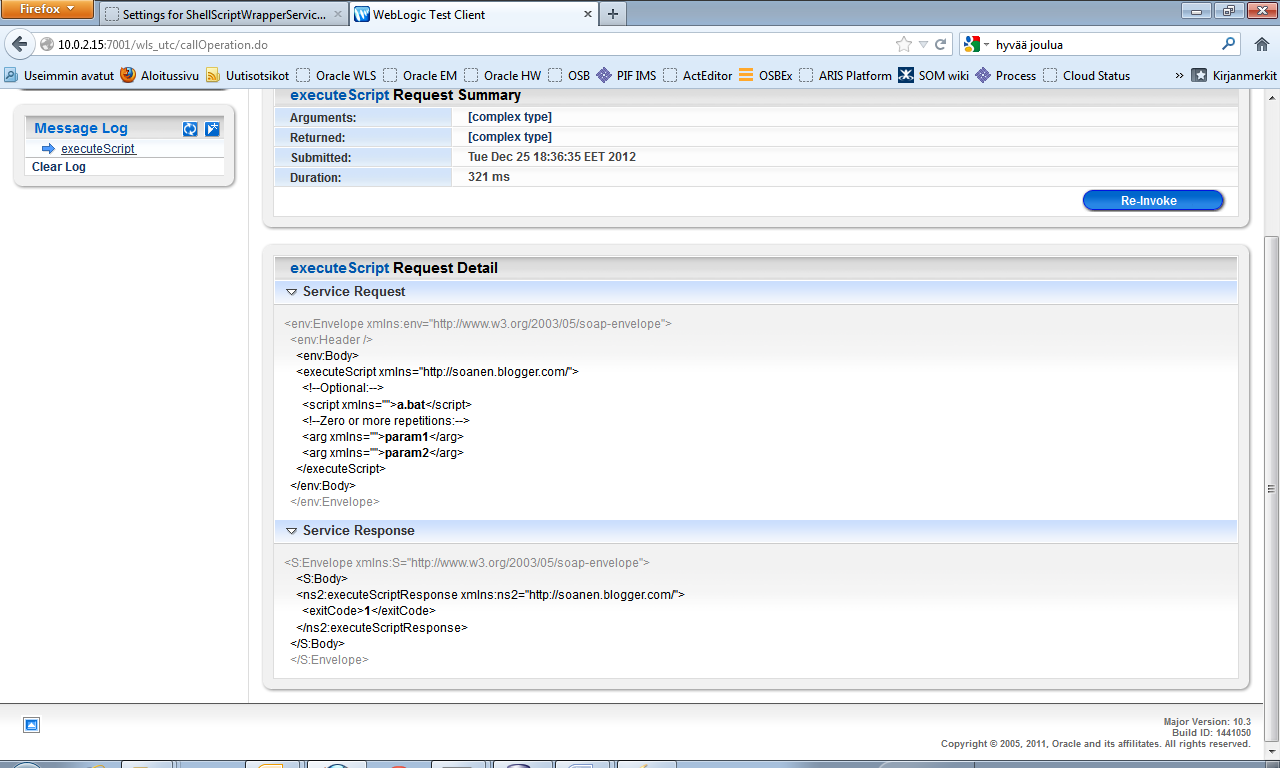Viewport: 1280px width, 768px height.
Task: Open the Oracle WLS bookmark
Action: pyautogui.click(x=337, y=75)
